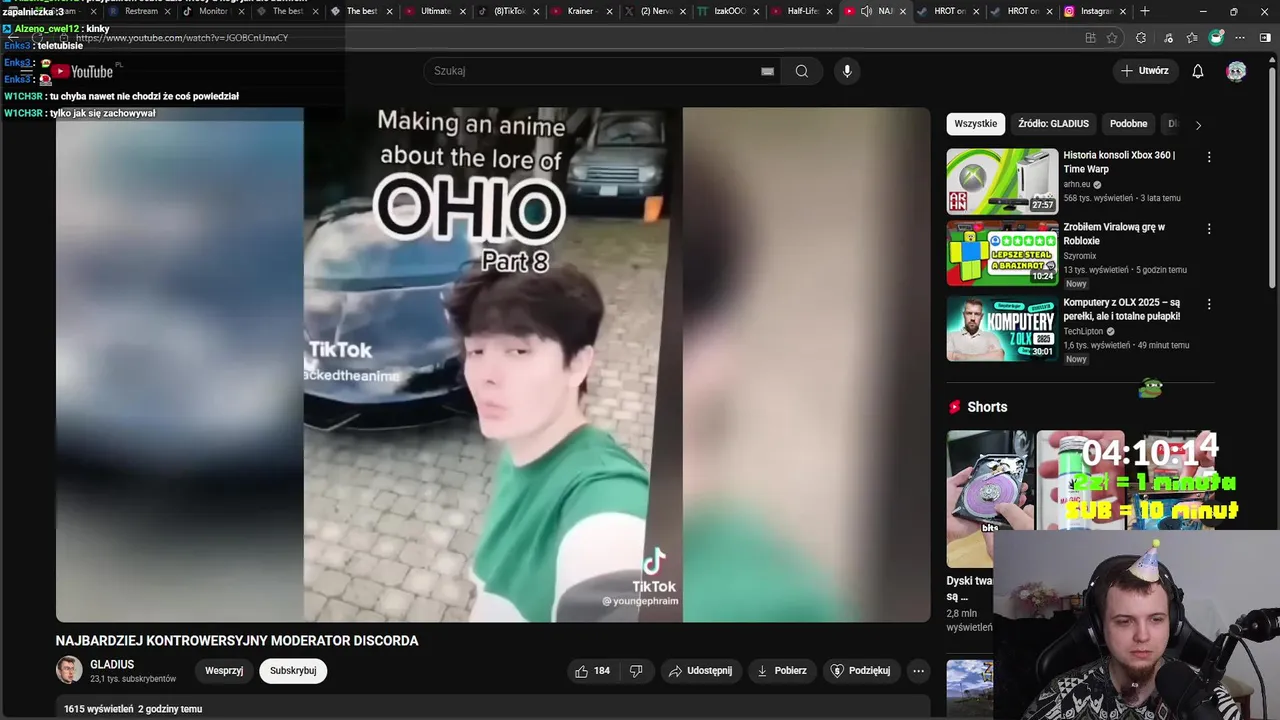This screenshot has height=720, width=1280.
Task: Open the browser favorites list
Action: [x=1192, y=38]
